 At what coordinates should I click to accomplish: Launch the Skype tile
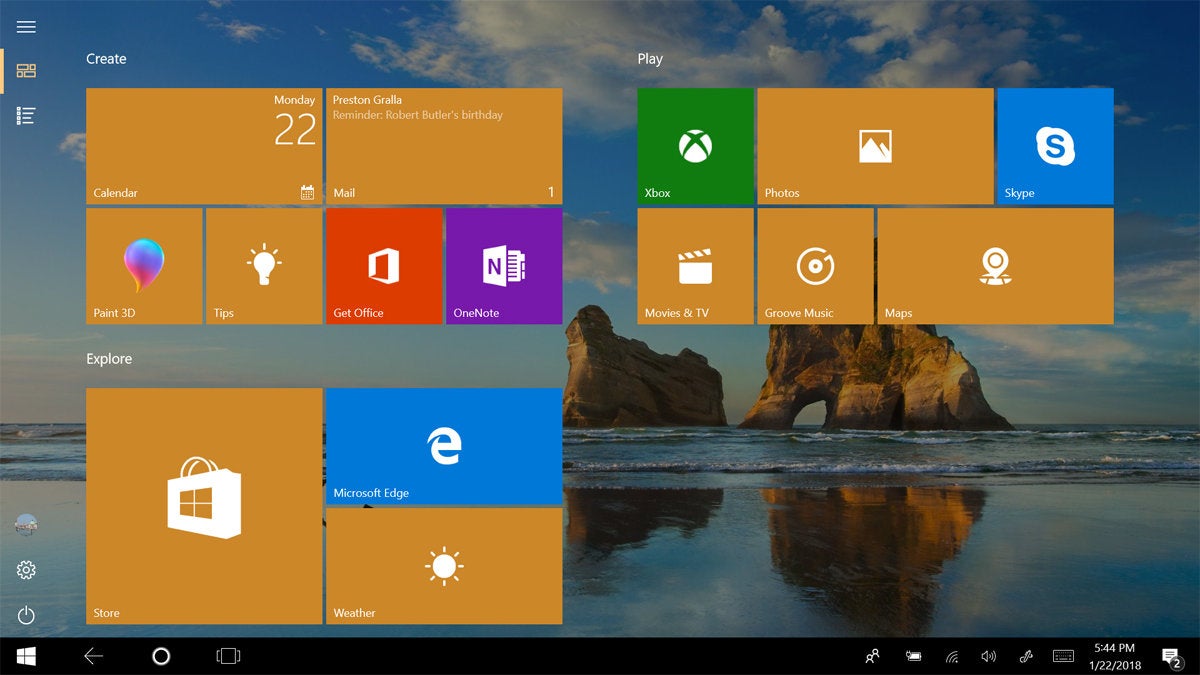coord(1056,146)
